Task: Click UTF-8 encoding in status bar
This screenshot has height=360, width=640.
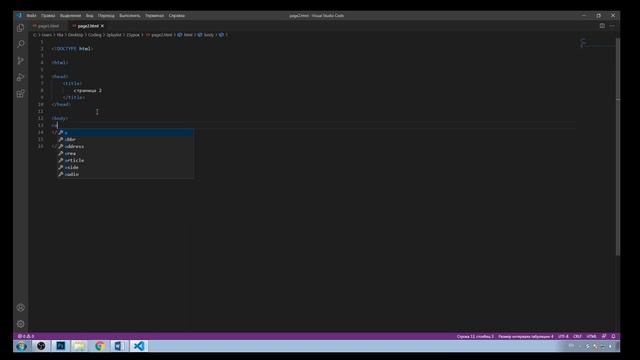Action: (563, 336)
